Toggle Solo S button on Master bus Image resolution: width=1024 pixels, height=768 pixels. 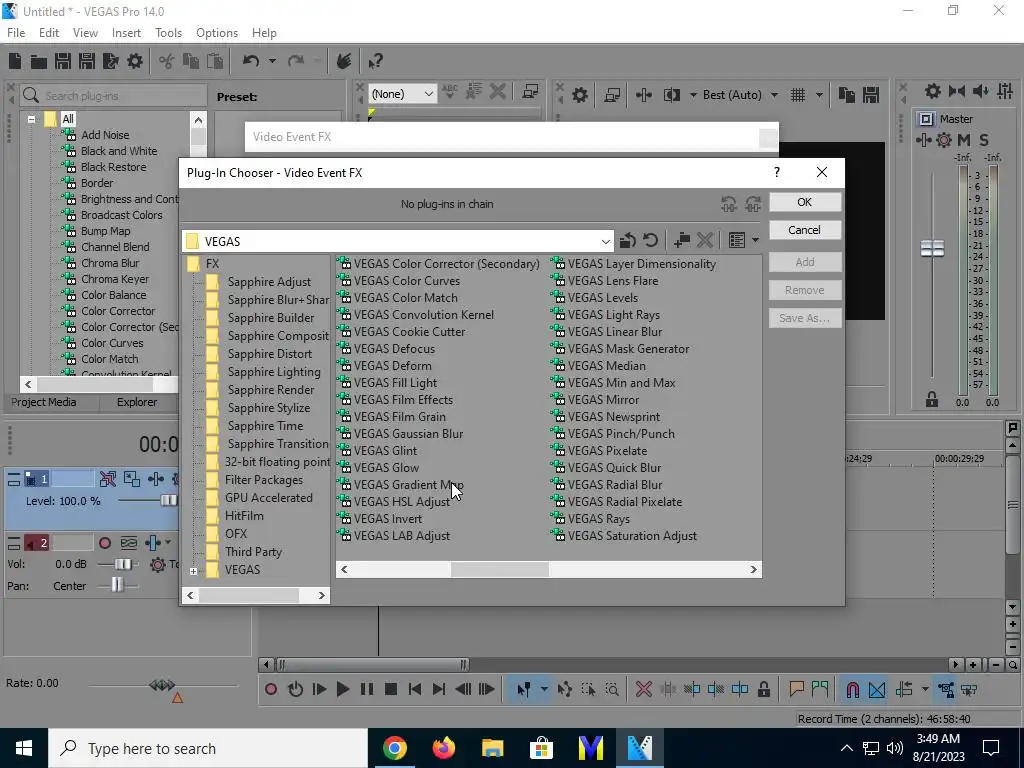984,140
